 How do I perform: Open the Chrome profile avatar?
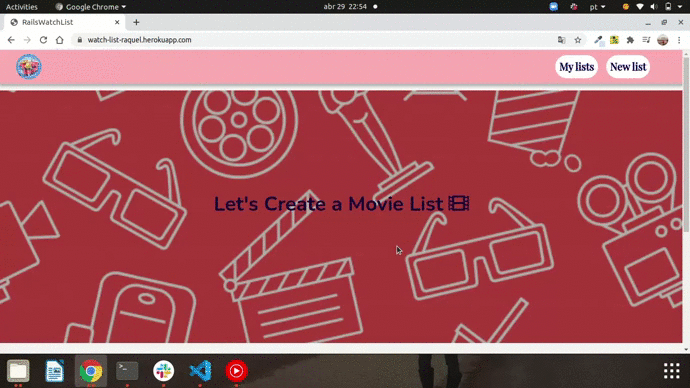(x=663, y=40)
